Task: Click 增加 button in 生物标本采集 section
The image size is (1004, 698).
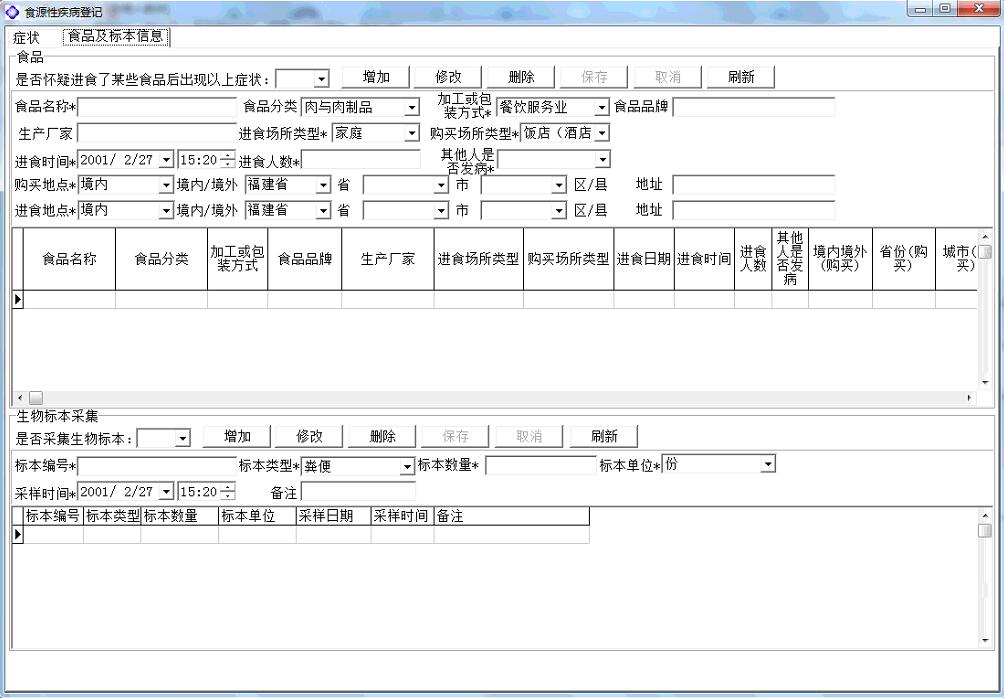Action: (237, 436)
